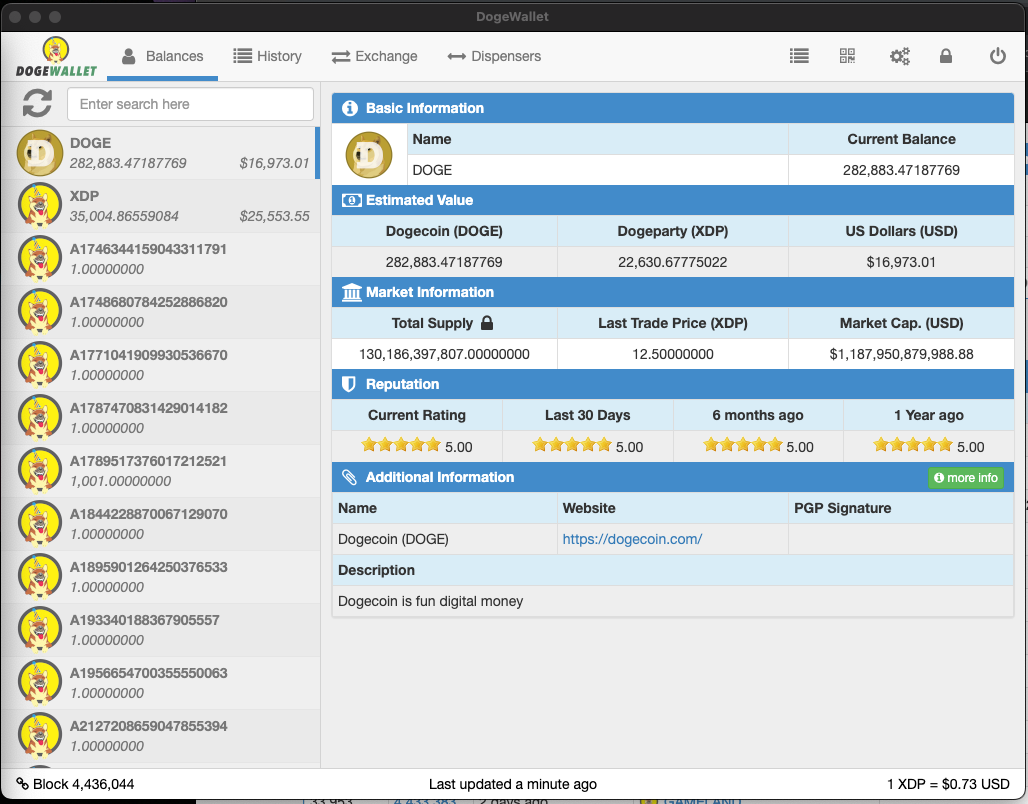Select asset A1895901264250376533
1028x804 pixels.
(x=160, y=577)
